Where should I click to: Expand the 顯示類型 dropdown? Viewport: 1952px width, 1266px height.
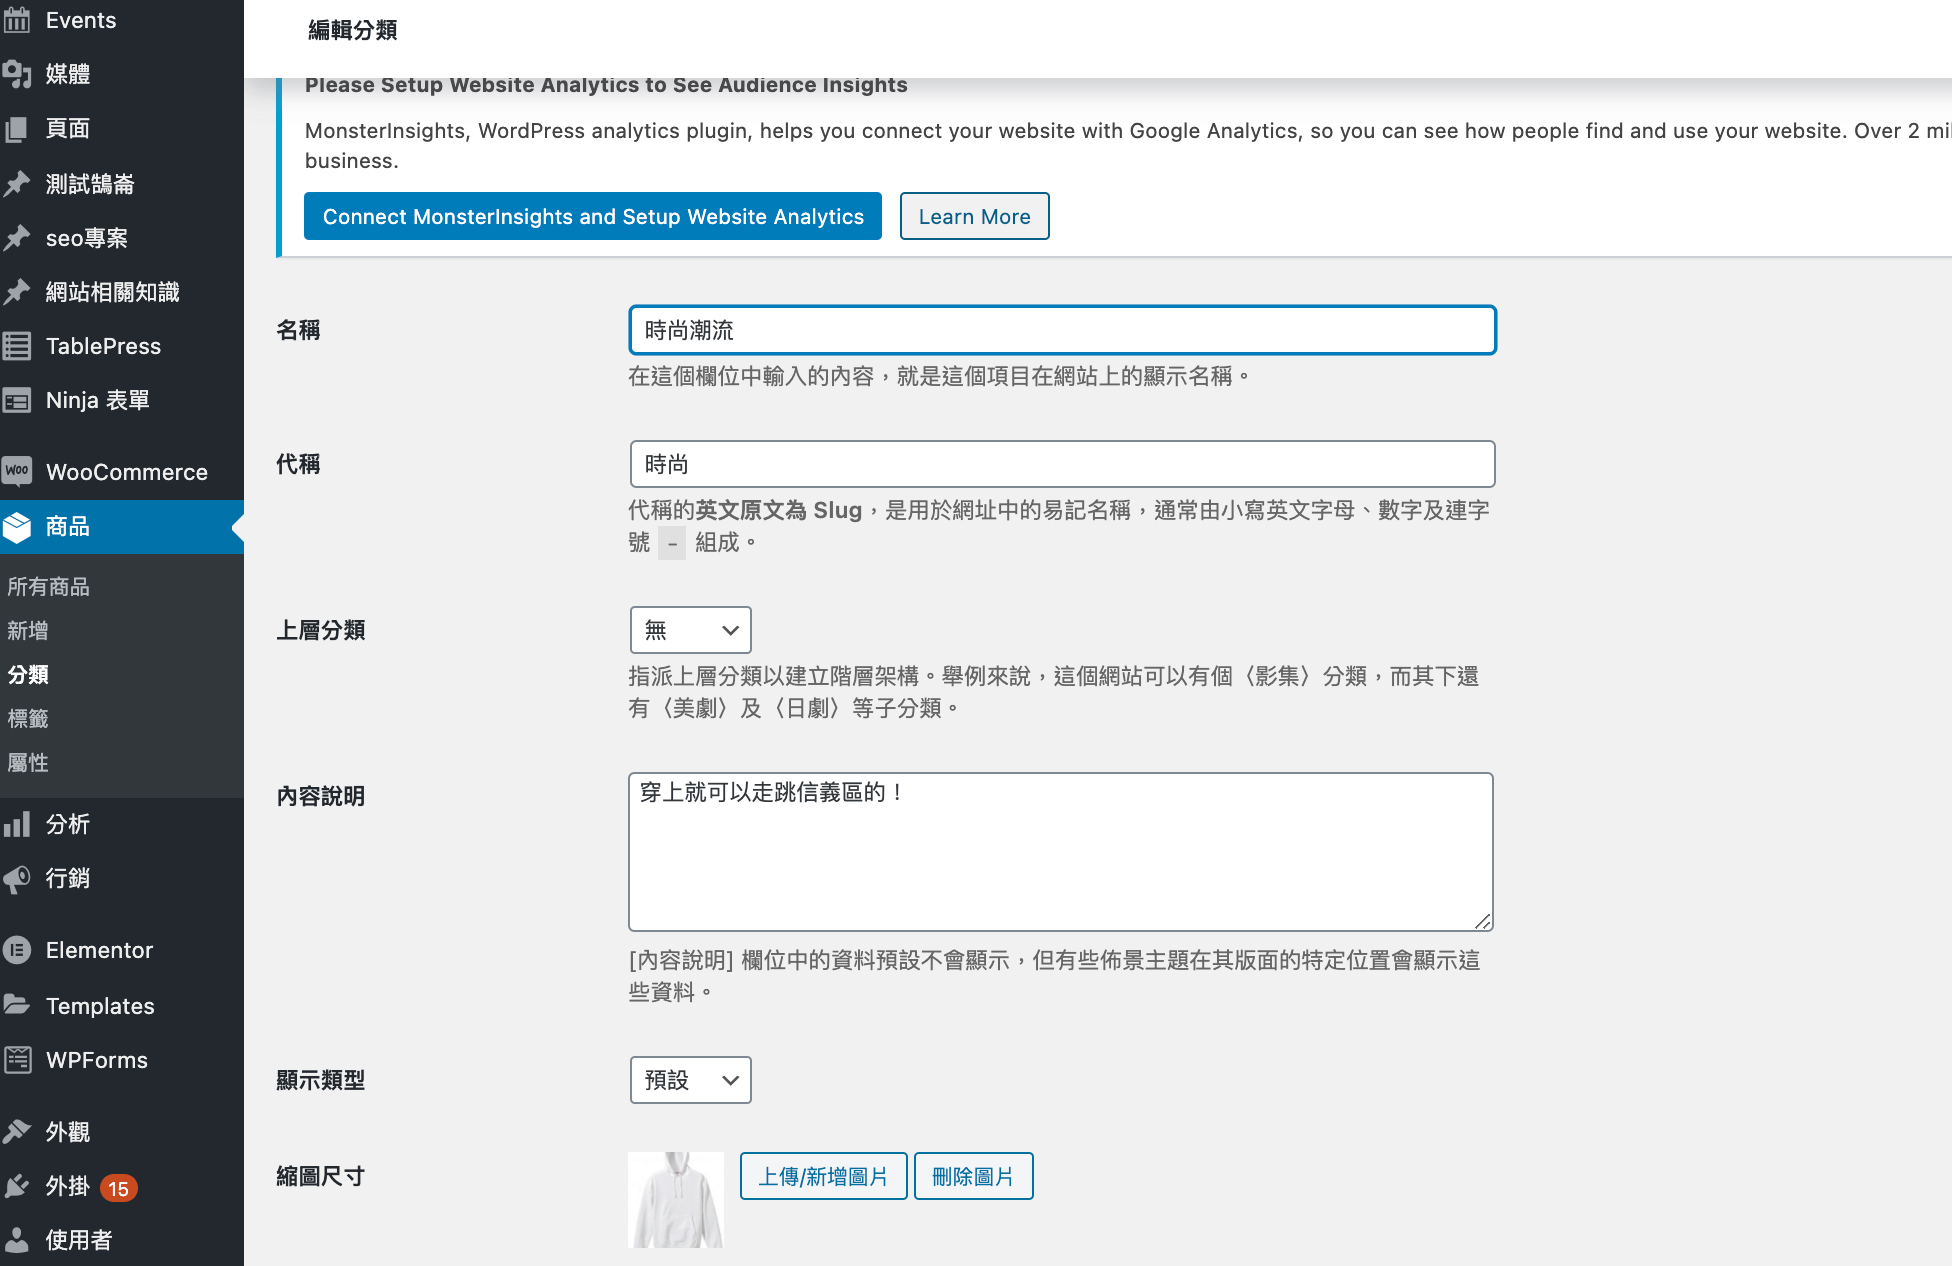pos(690,1078)
